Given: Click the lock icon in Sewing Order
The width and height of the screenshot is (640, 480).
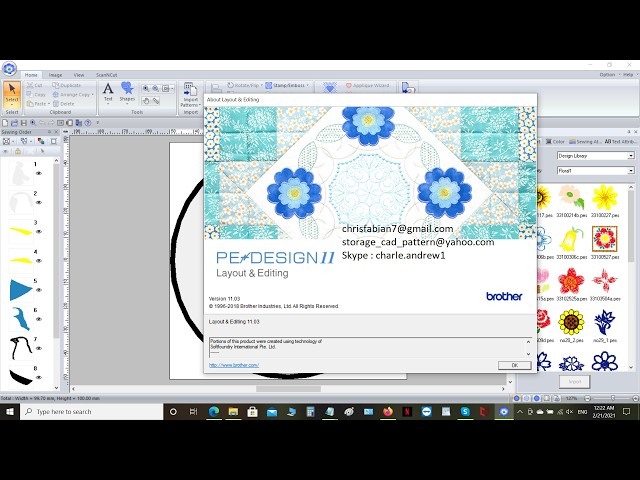Looking at the screenshot, I should (x=18, y=151).
